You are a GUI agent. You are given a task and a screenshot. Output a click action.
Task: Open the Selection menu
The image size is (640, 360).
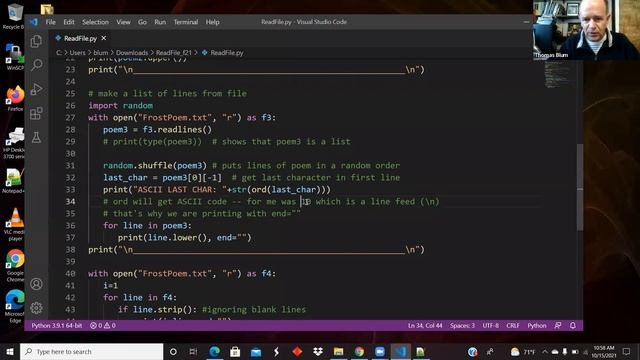pos(96,22)
